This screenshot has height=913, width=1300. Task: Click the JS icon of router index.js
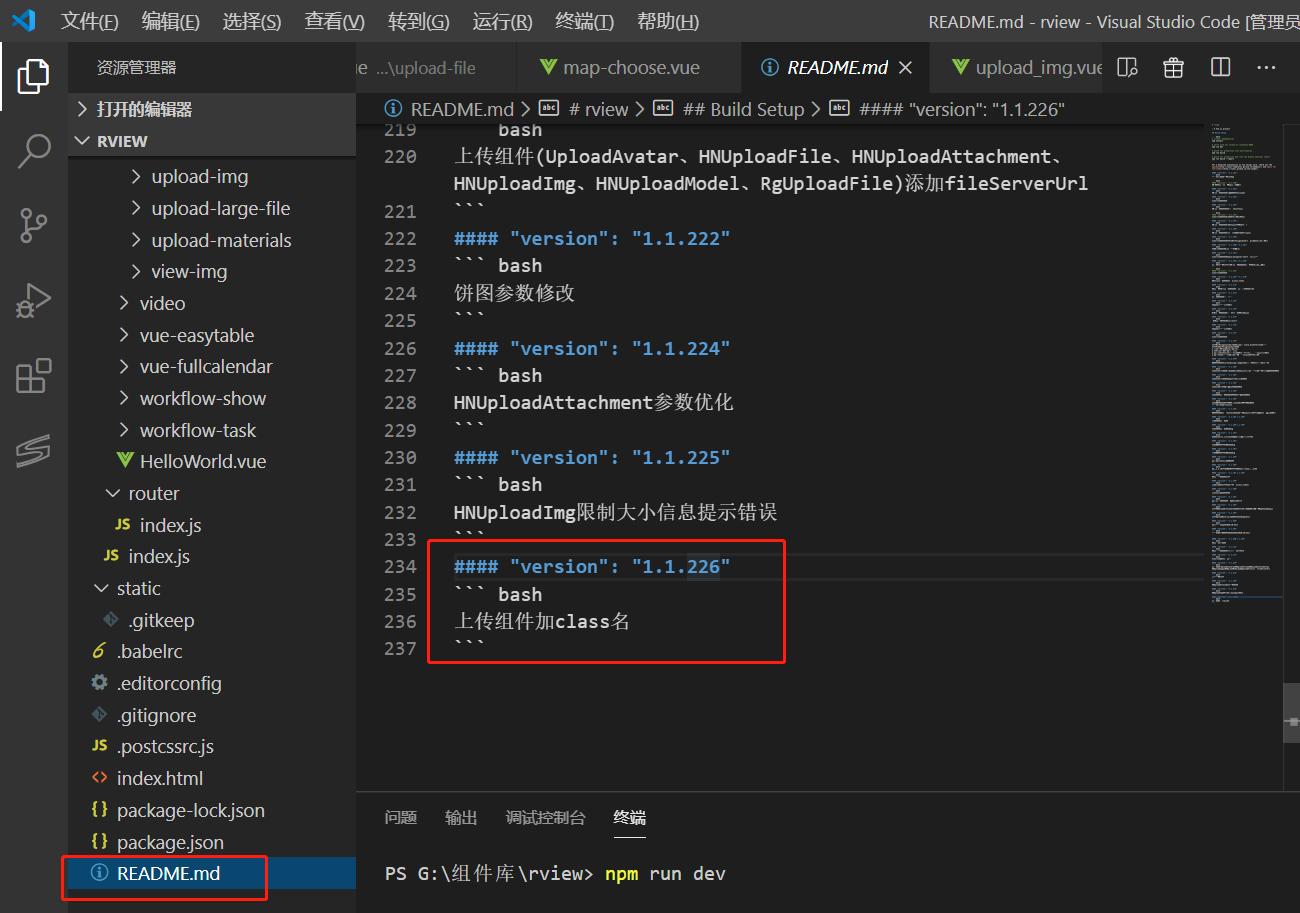[x=123, y=525]
